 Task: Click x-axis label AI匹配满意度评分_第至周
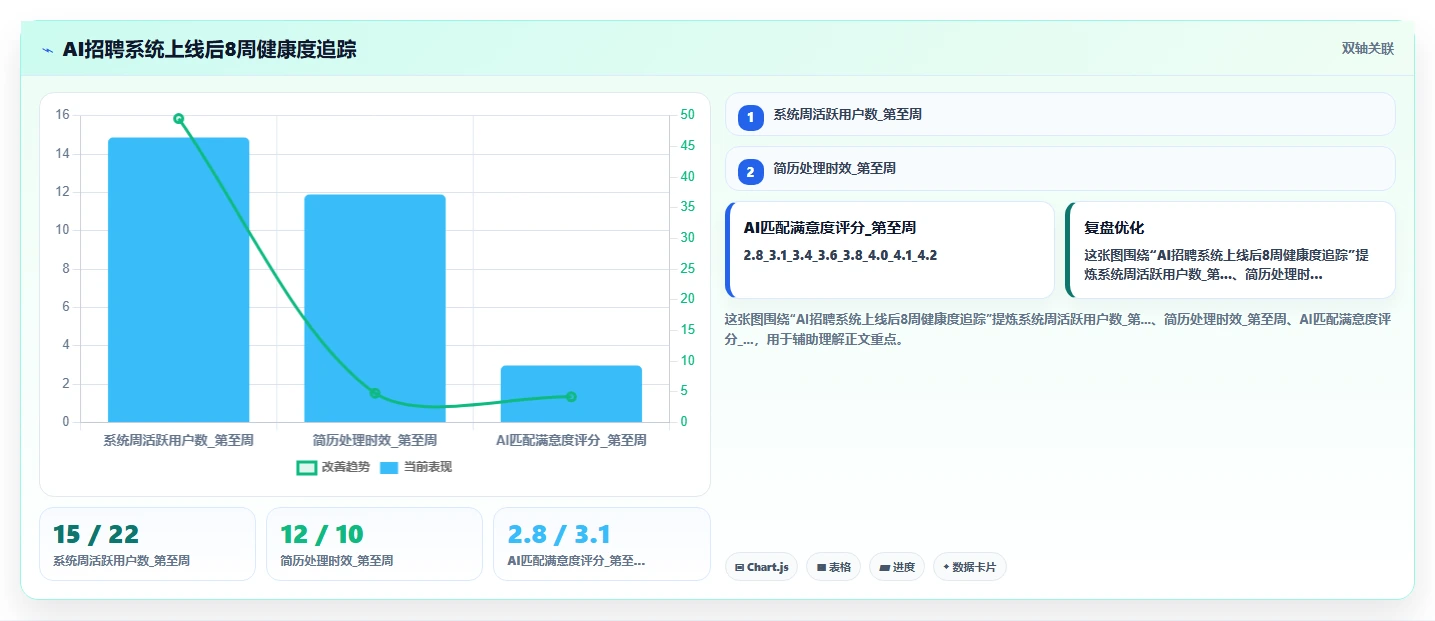[x=571, y=440]
